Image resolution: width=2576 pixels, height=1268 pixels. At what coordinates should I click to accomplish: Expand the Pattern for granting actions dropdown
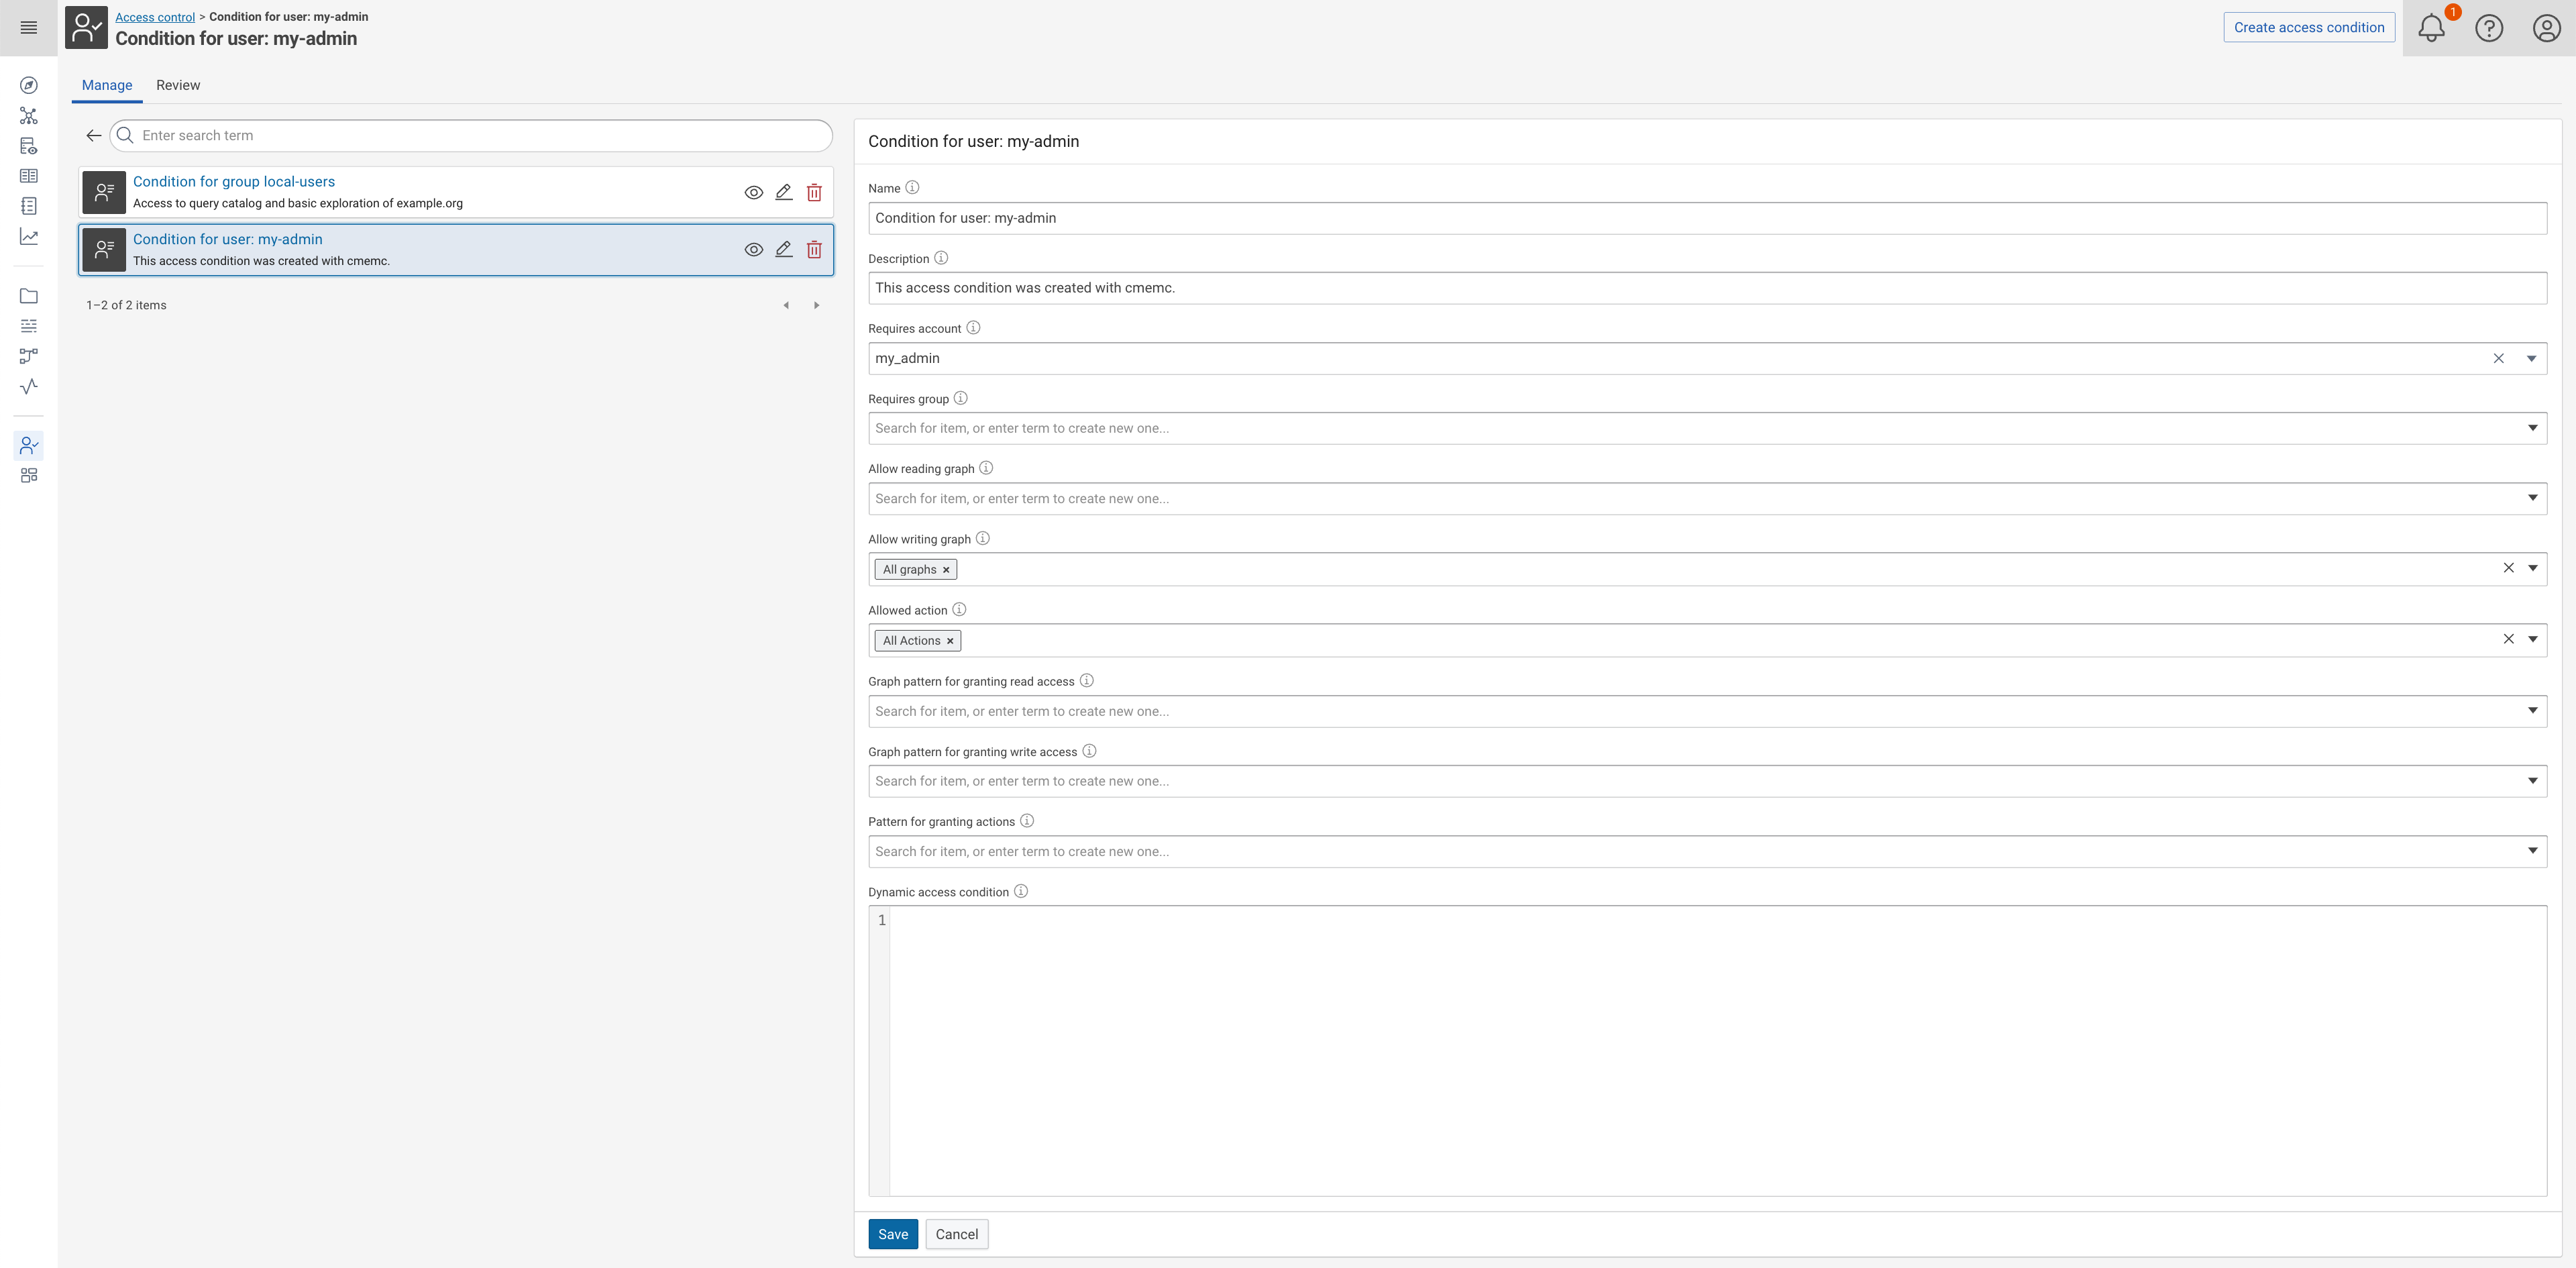click(x=2532, y=851)
